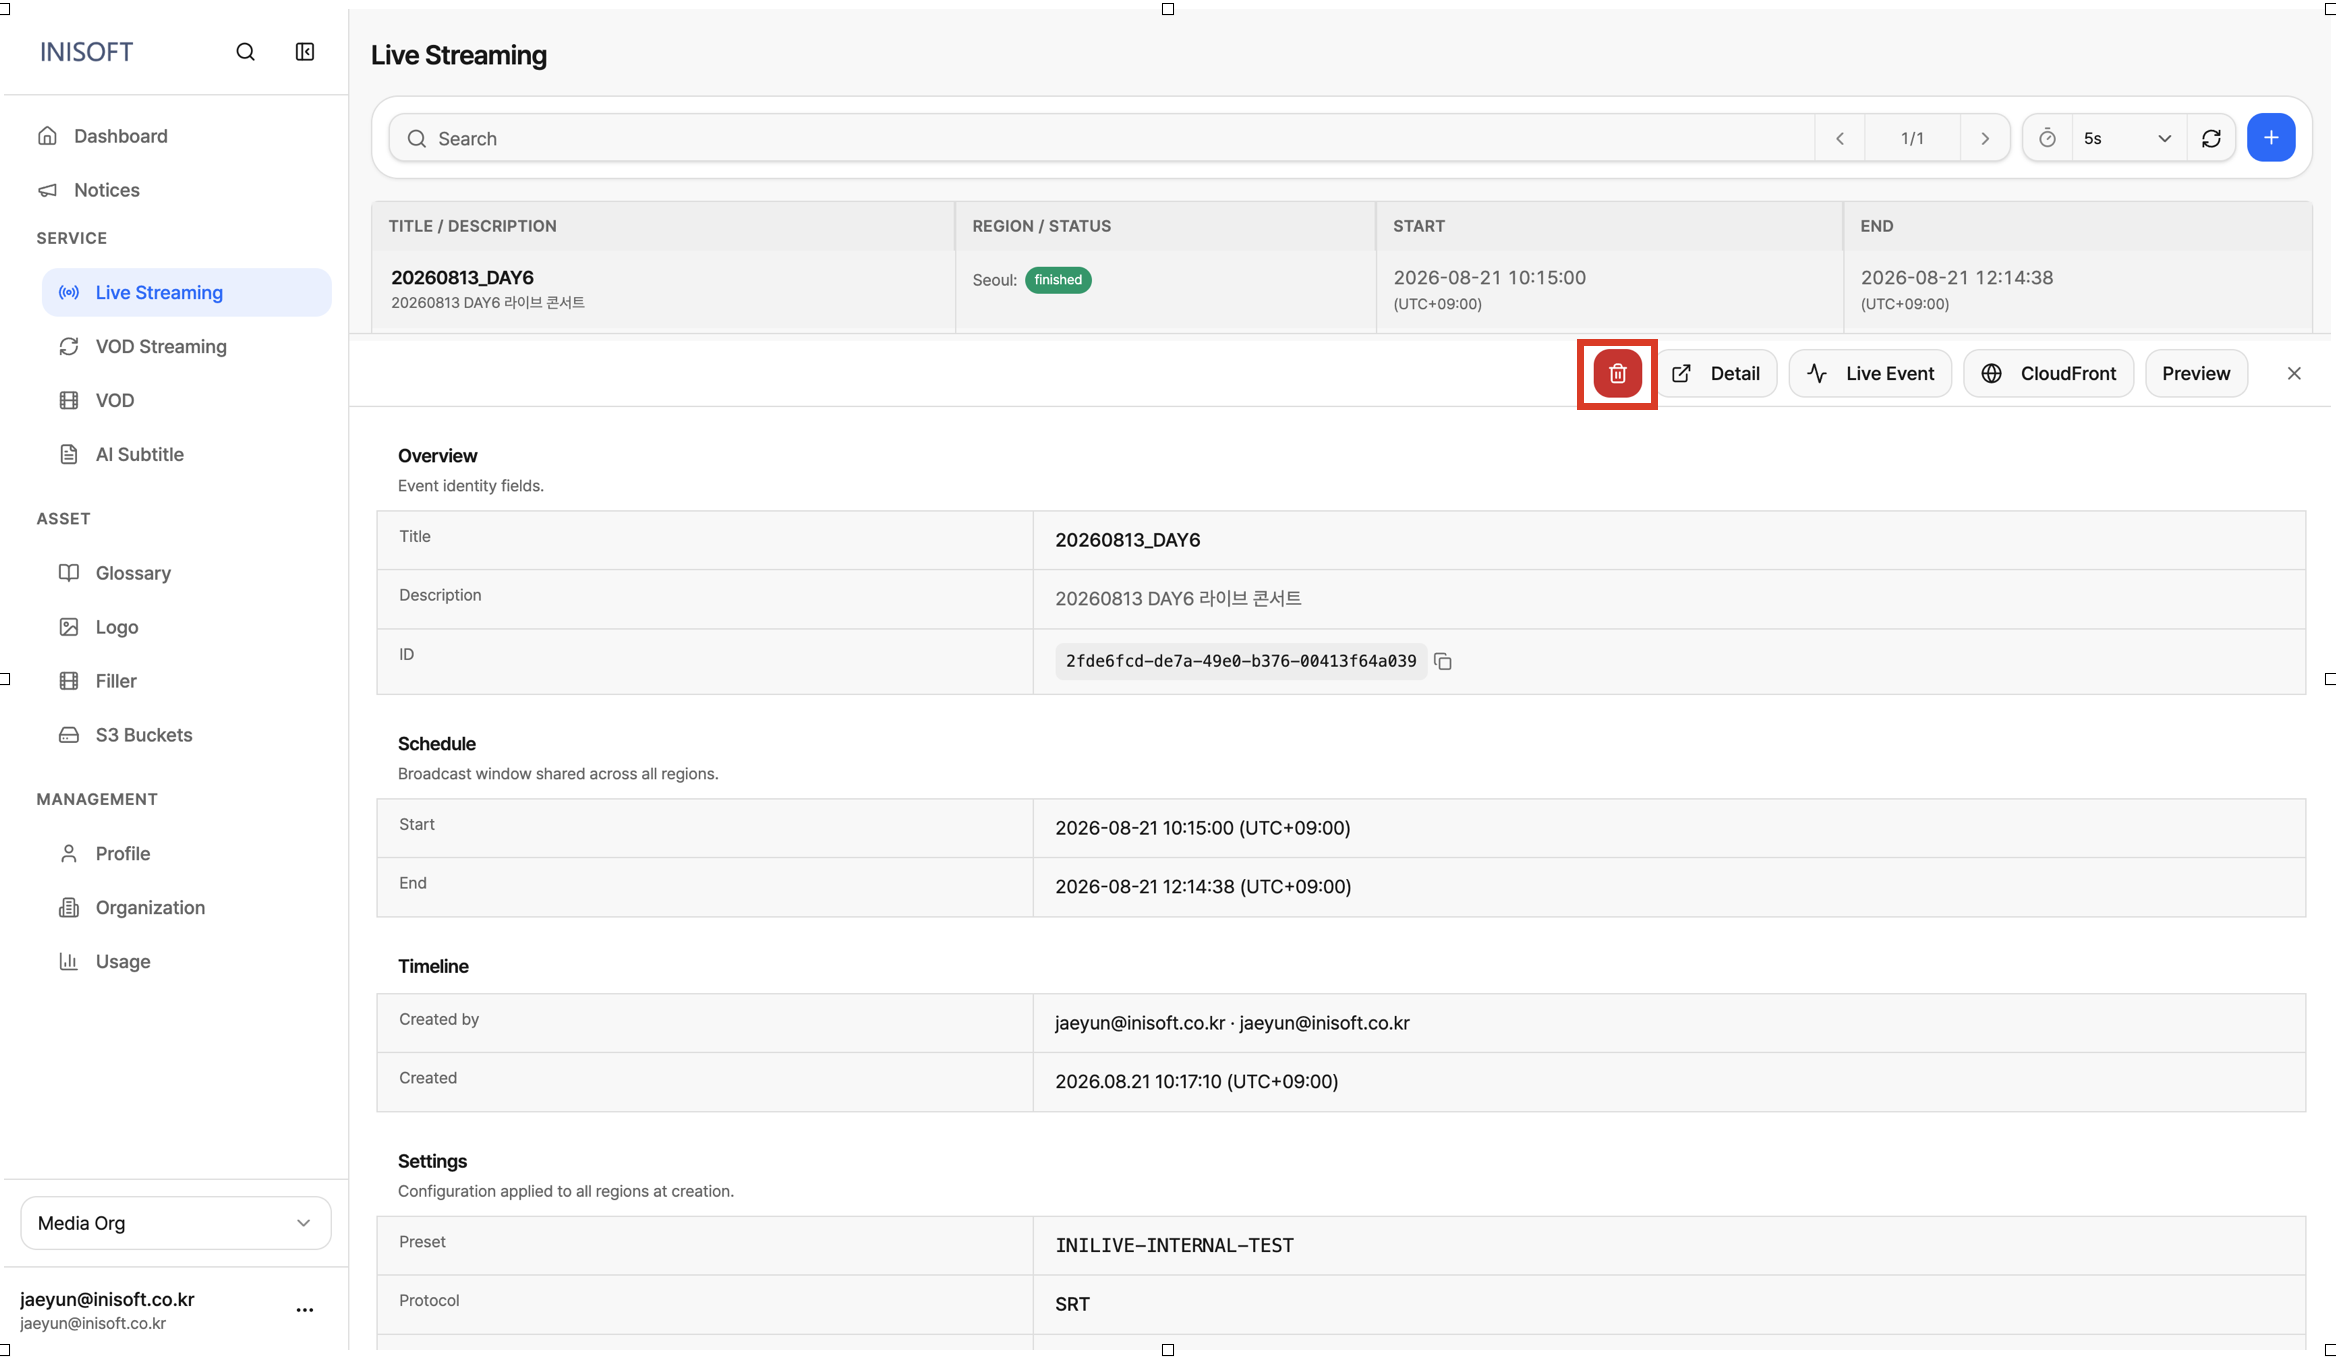Delete event with red trash icon
The image size is (2336, 1358).
click(1617, 373)
